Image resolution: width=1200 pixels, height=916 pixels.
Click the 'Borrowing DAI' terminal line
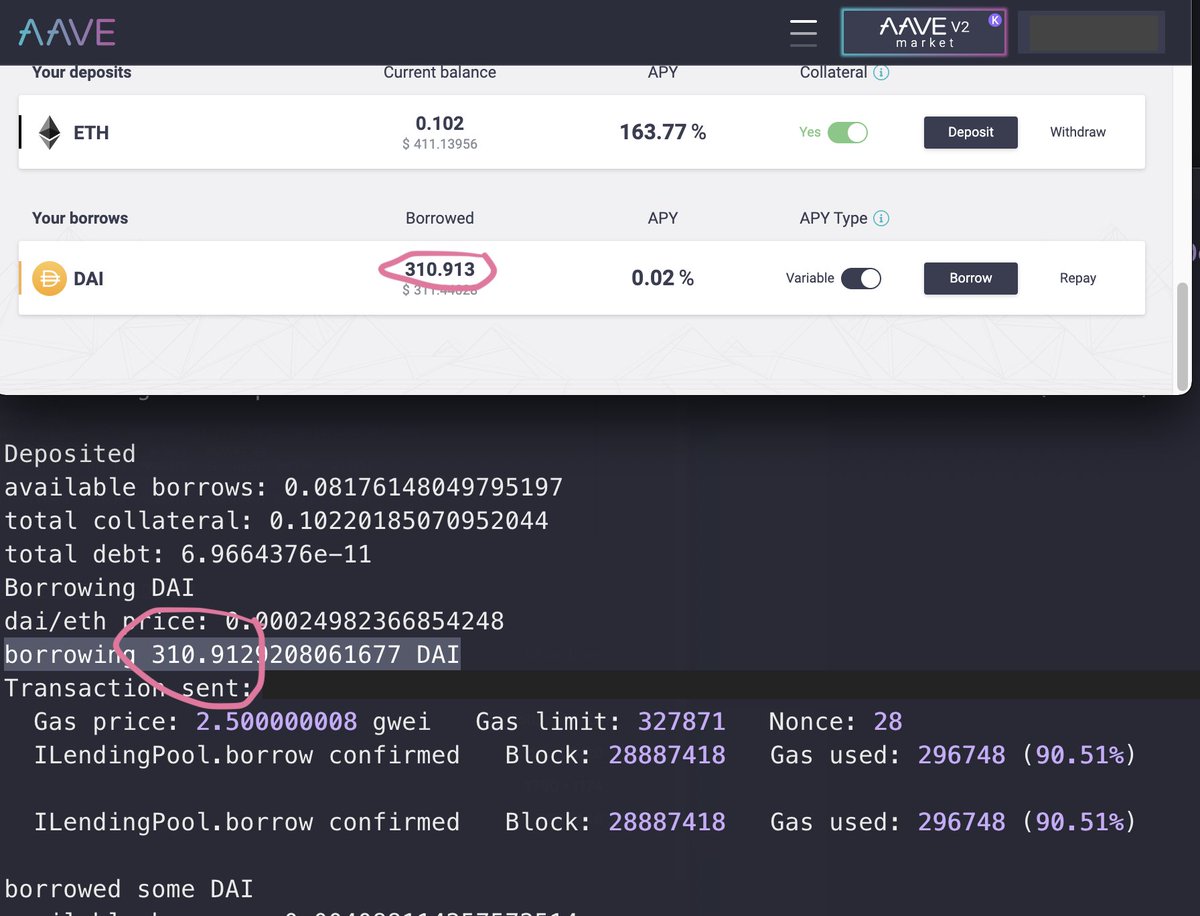click(x=99, y=587)
